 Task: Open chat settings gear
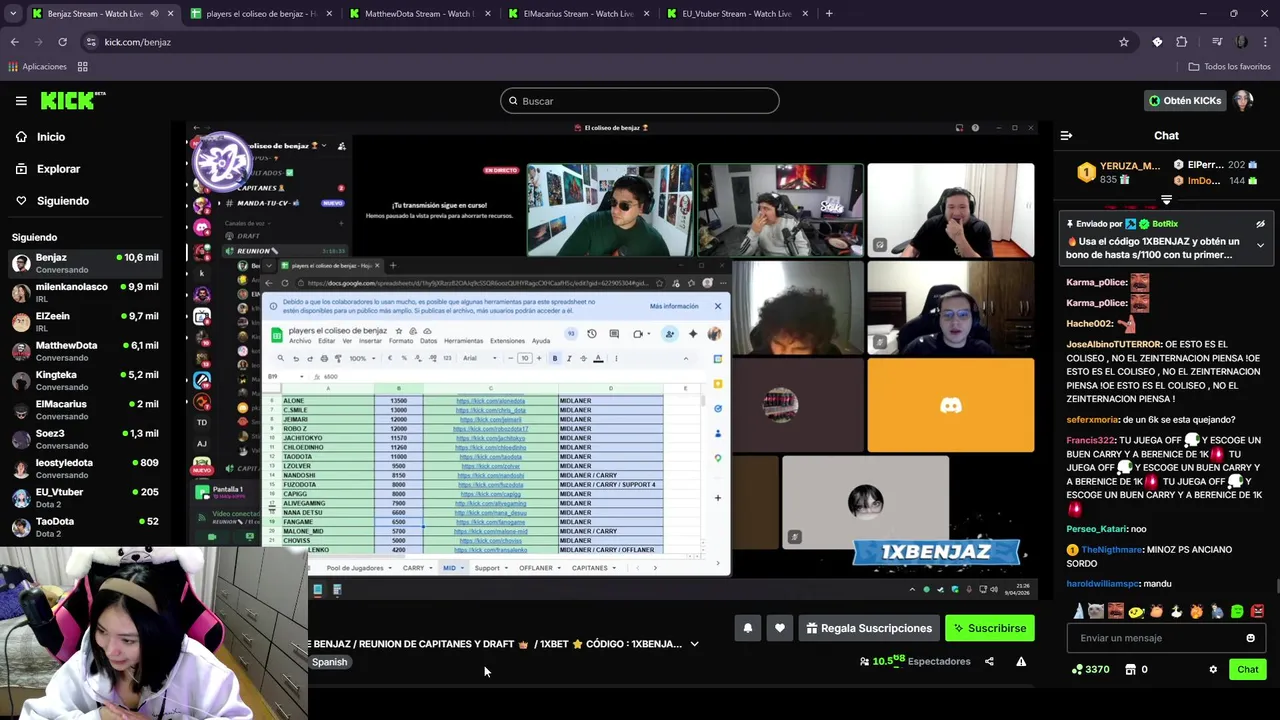point(1213,670)
